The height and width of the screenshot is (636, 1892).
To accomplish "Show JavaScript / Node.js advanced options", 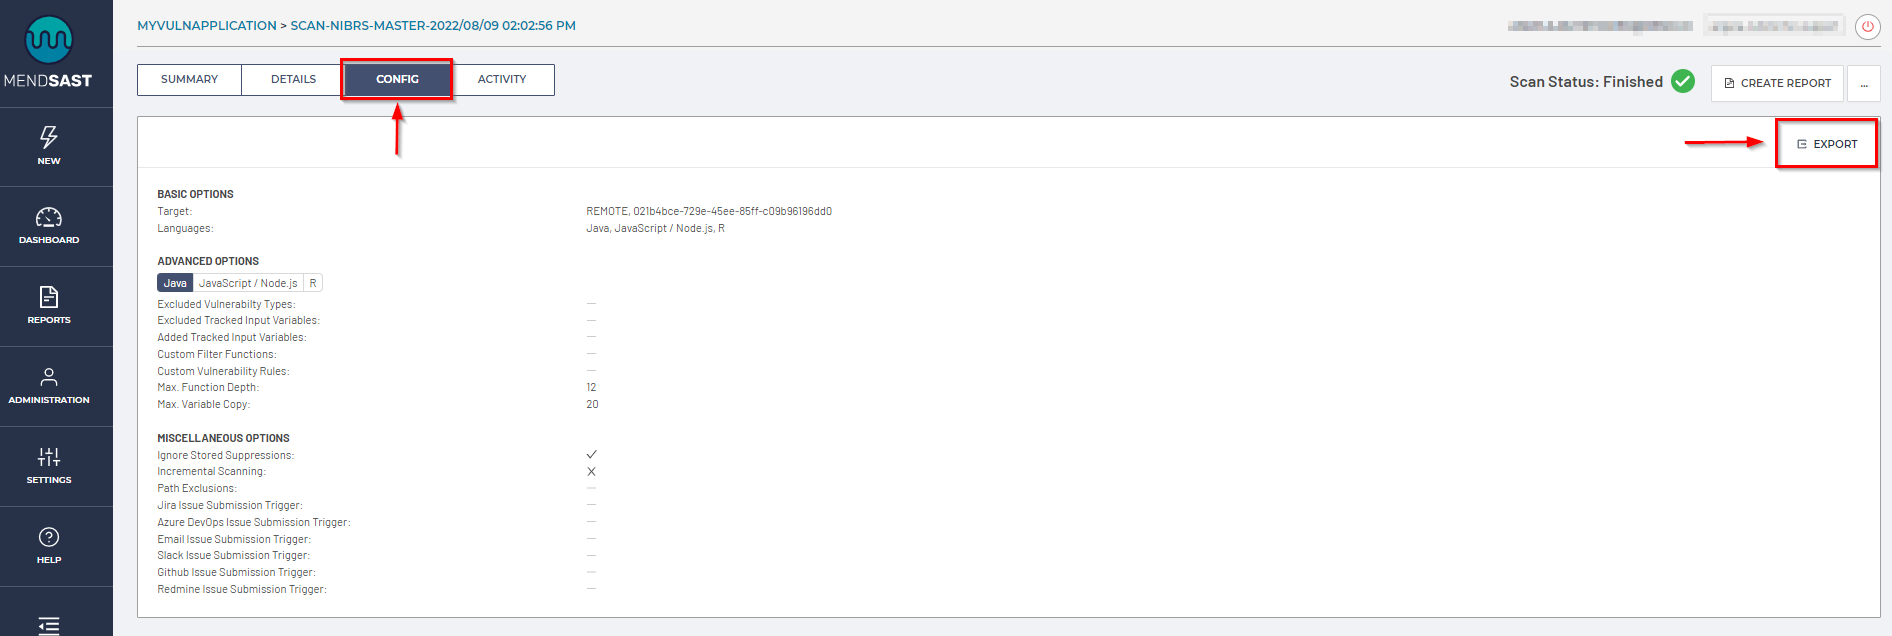I will pos(248,283).
